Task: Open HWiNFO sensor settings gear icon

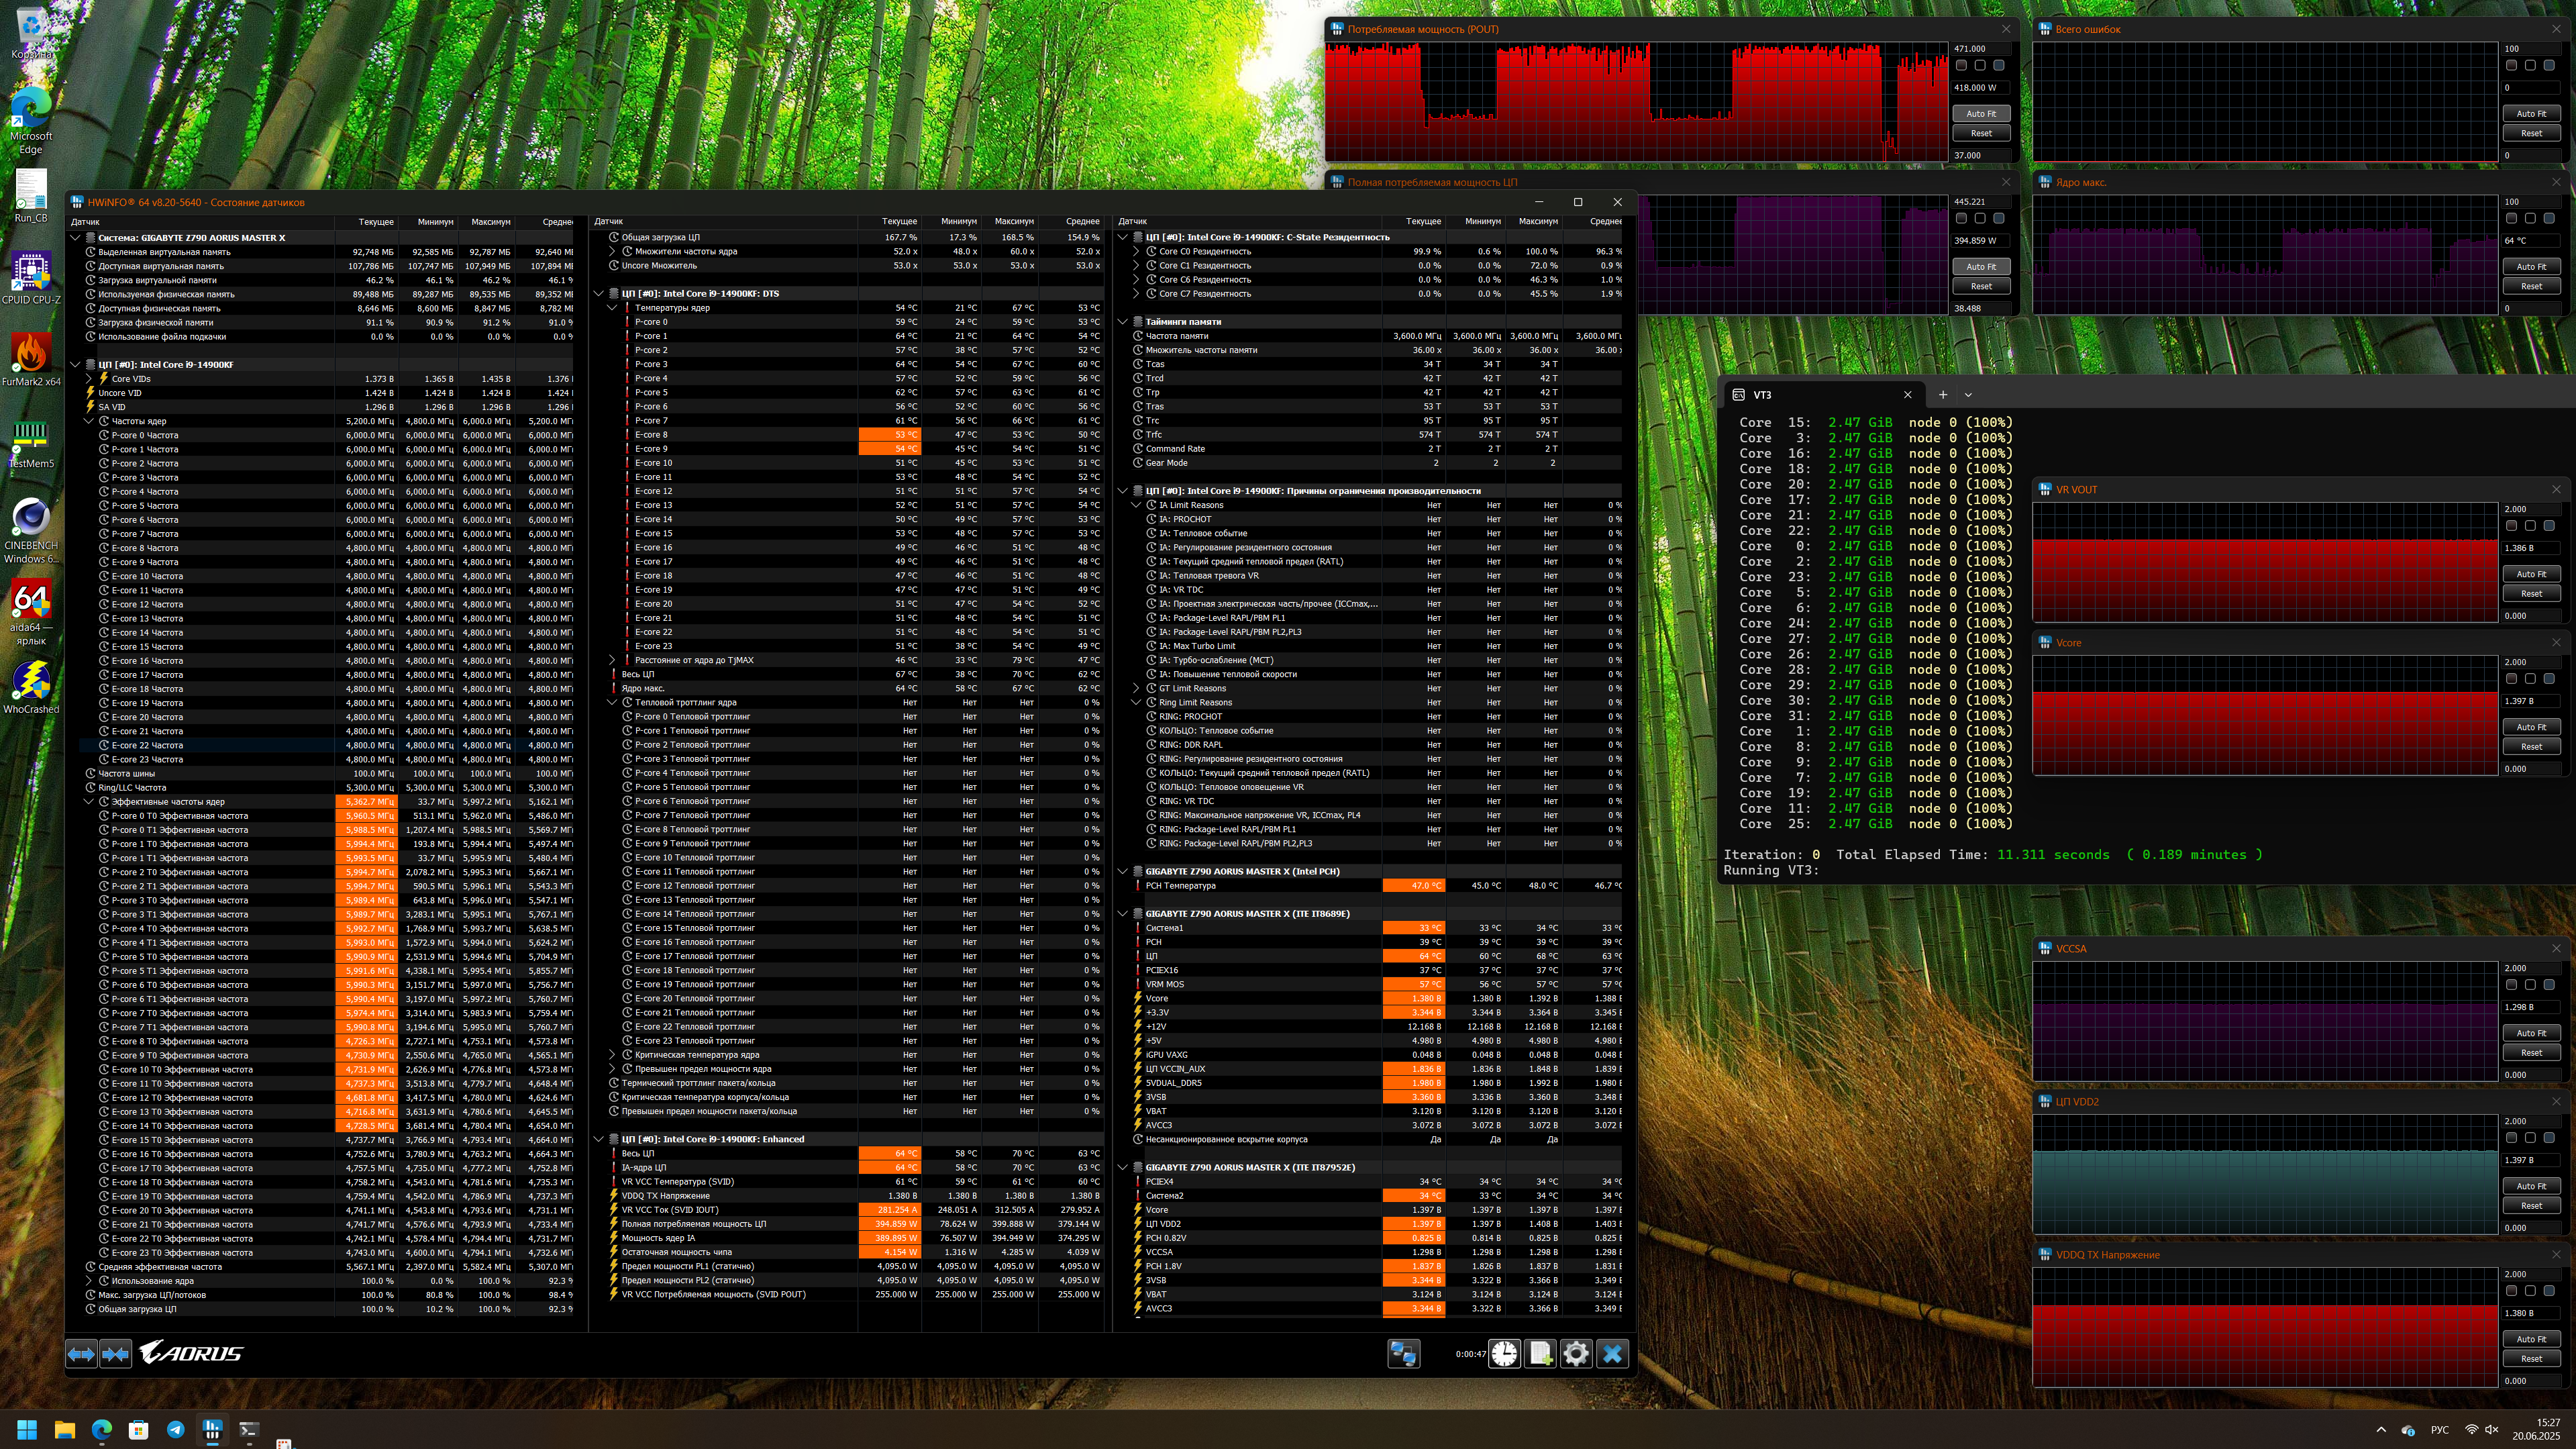Action: click(x=1576, y=1354)
